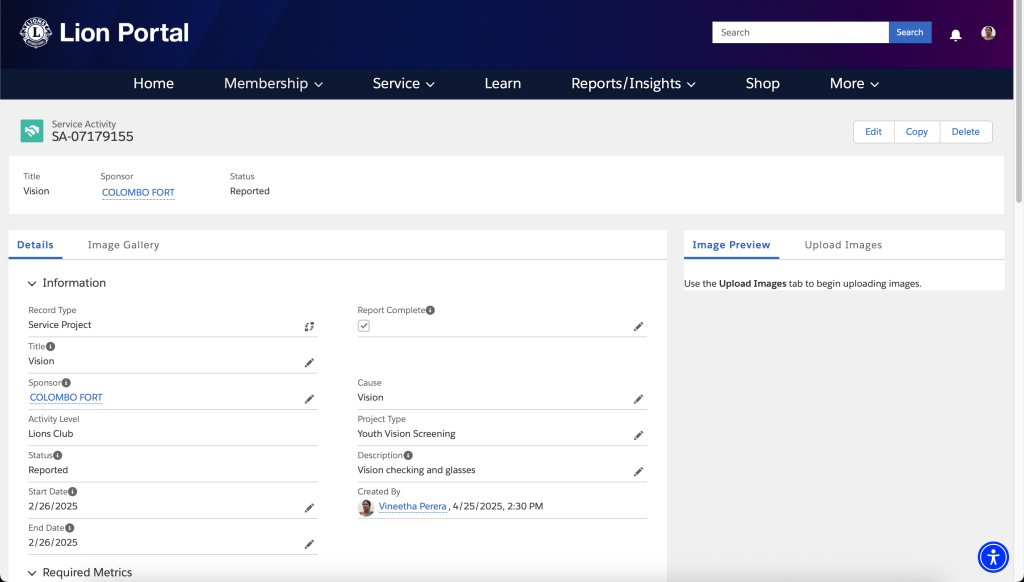Screen dimensions: 1024x582
Task: Edit the Start Date pencil icon
Action: (310, 508)
